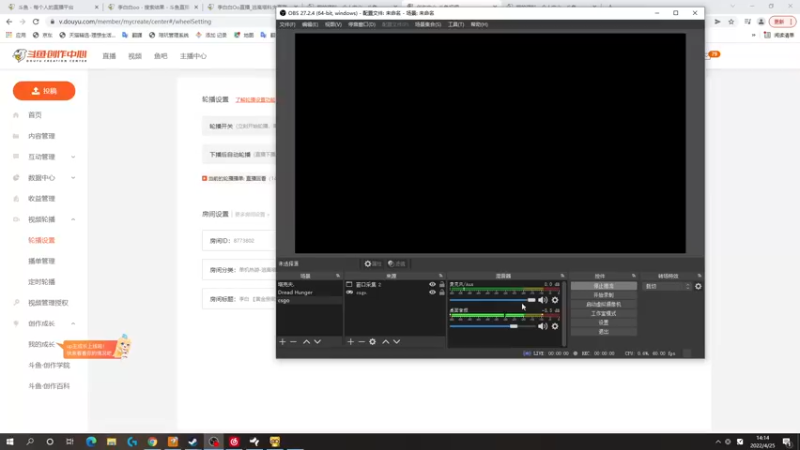800x450 pixels.
Task: Reload the Chrome page
Action: pos(36,21)
